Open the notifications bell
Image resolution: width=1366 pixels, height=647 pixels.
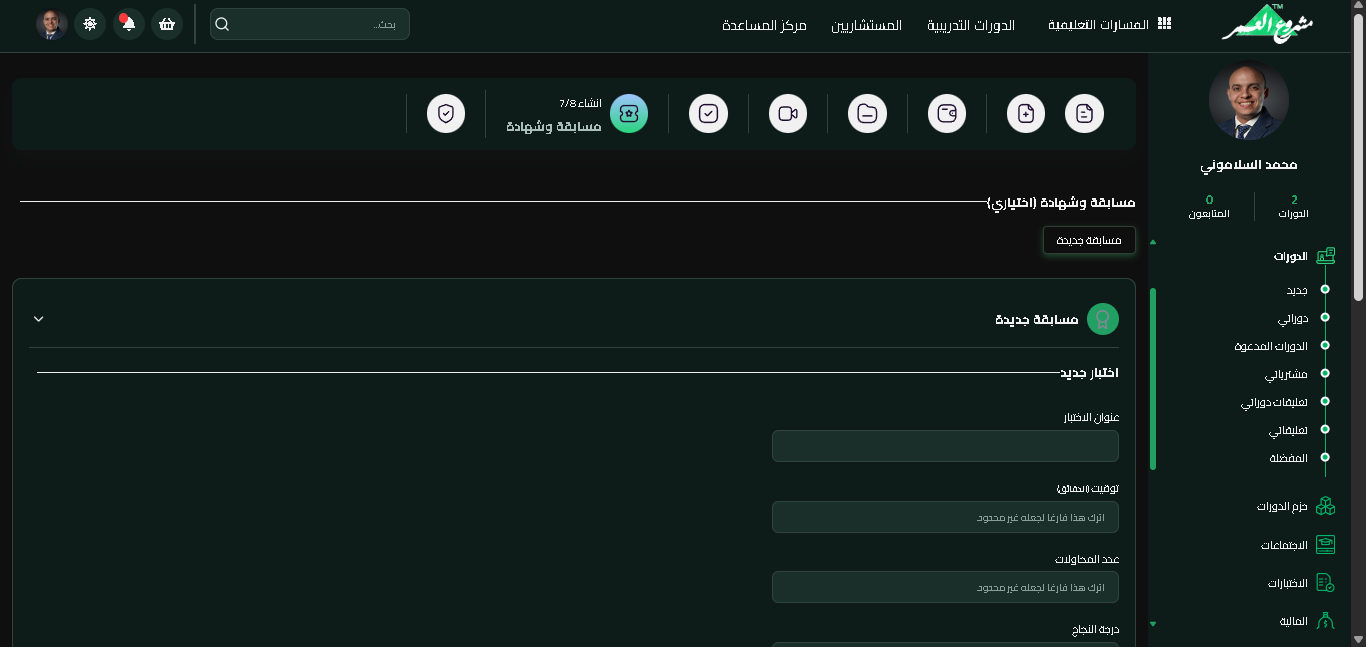click(x=128, y=24)
